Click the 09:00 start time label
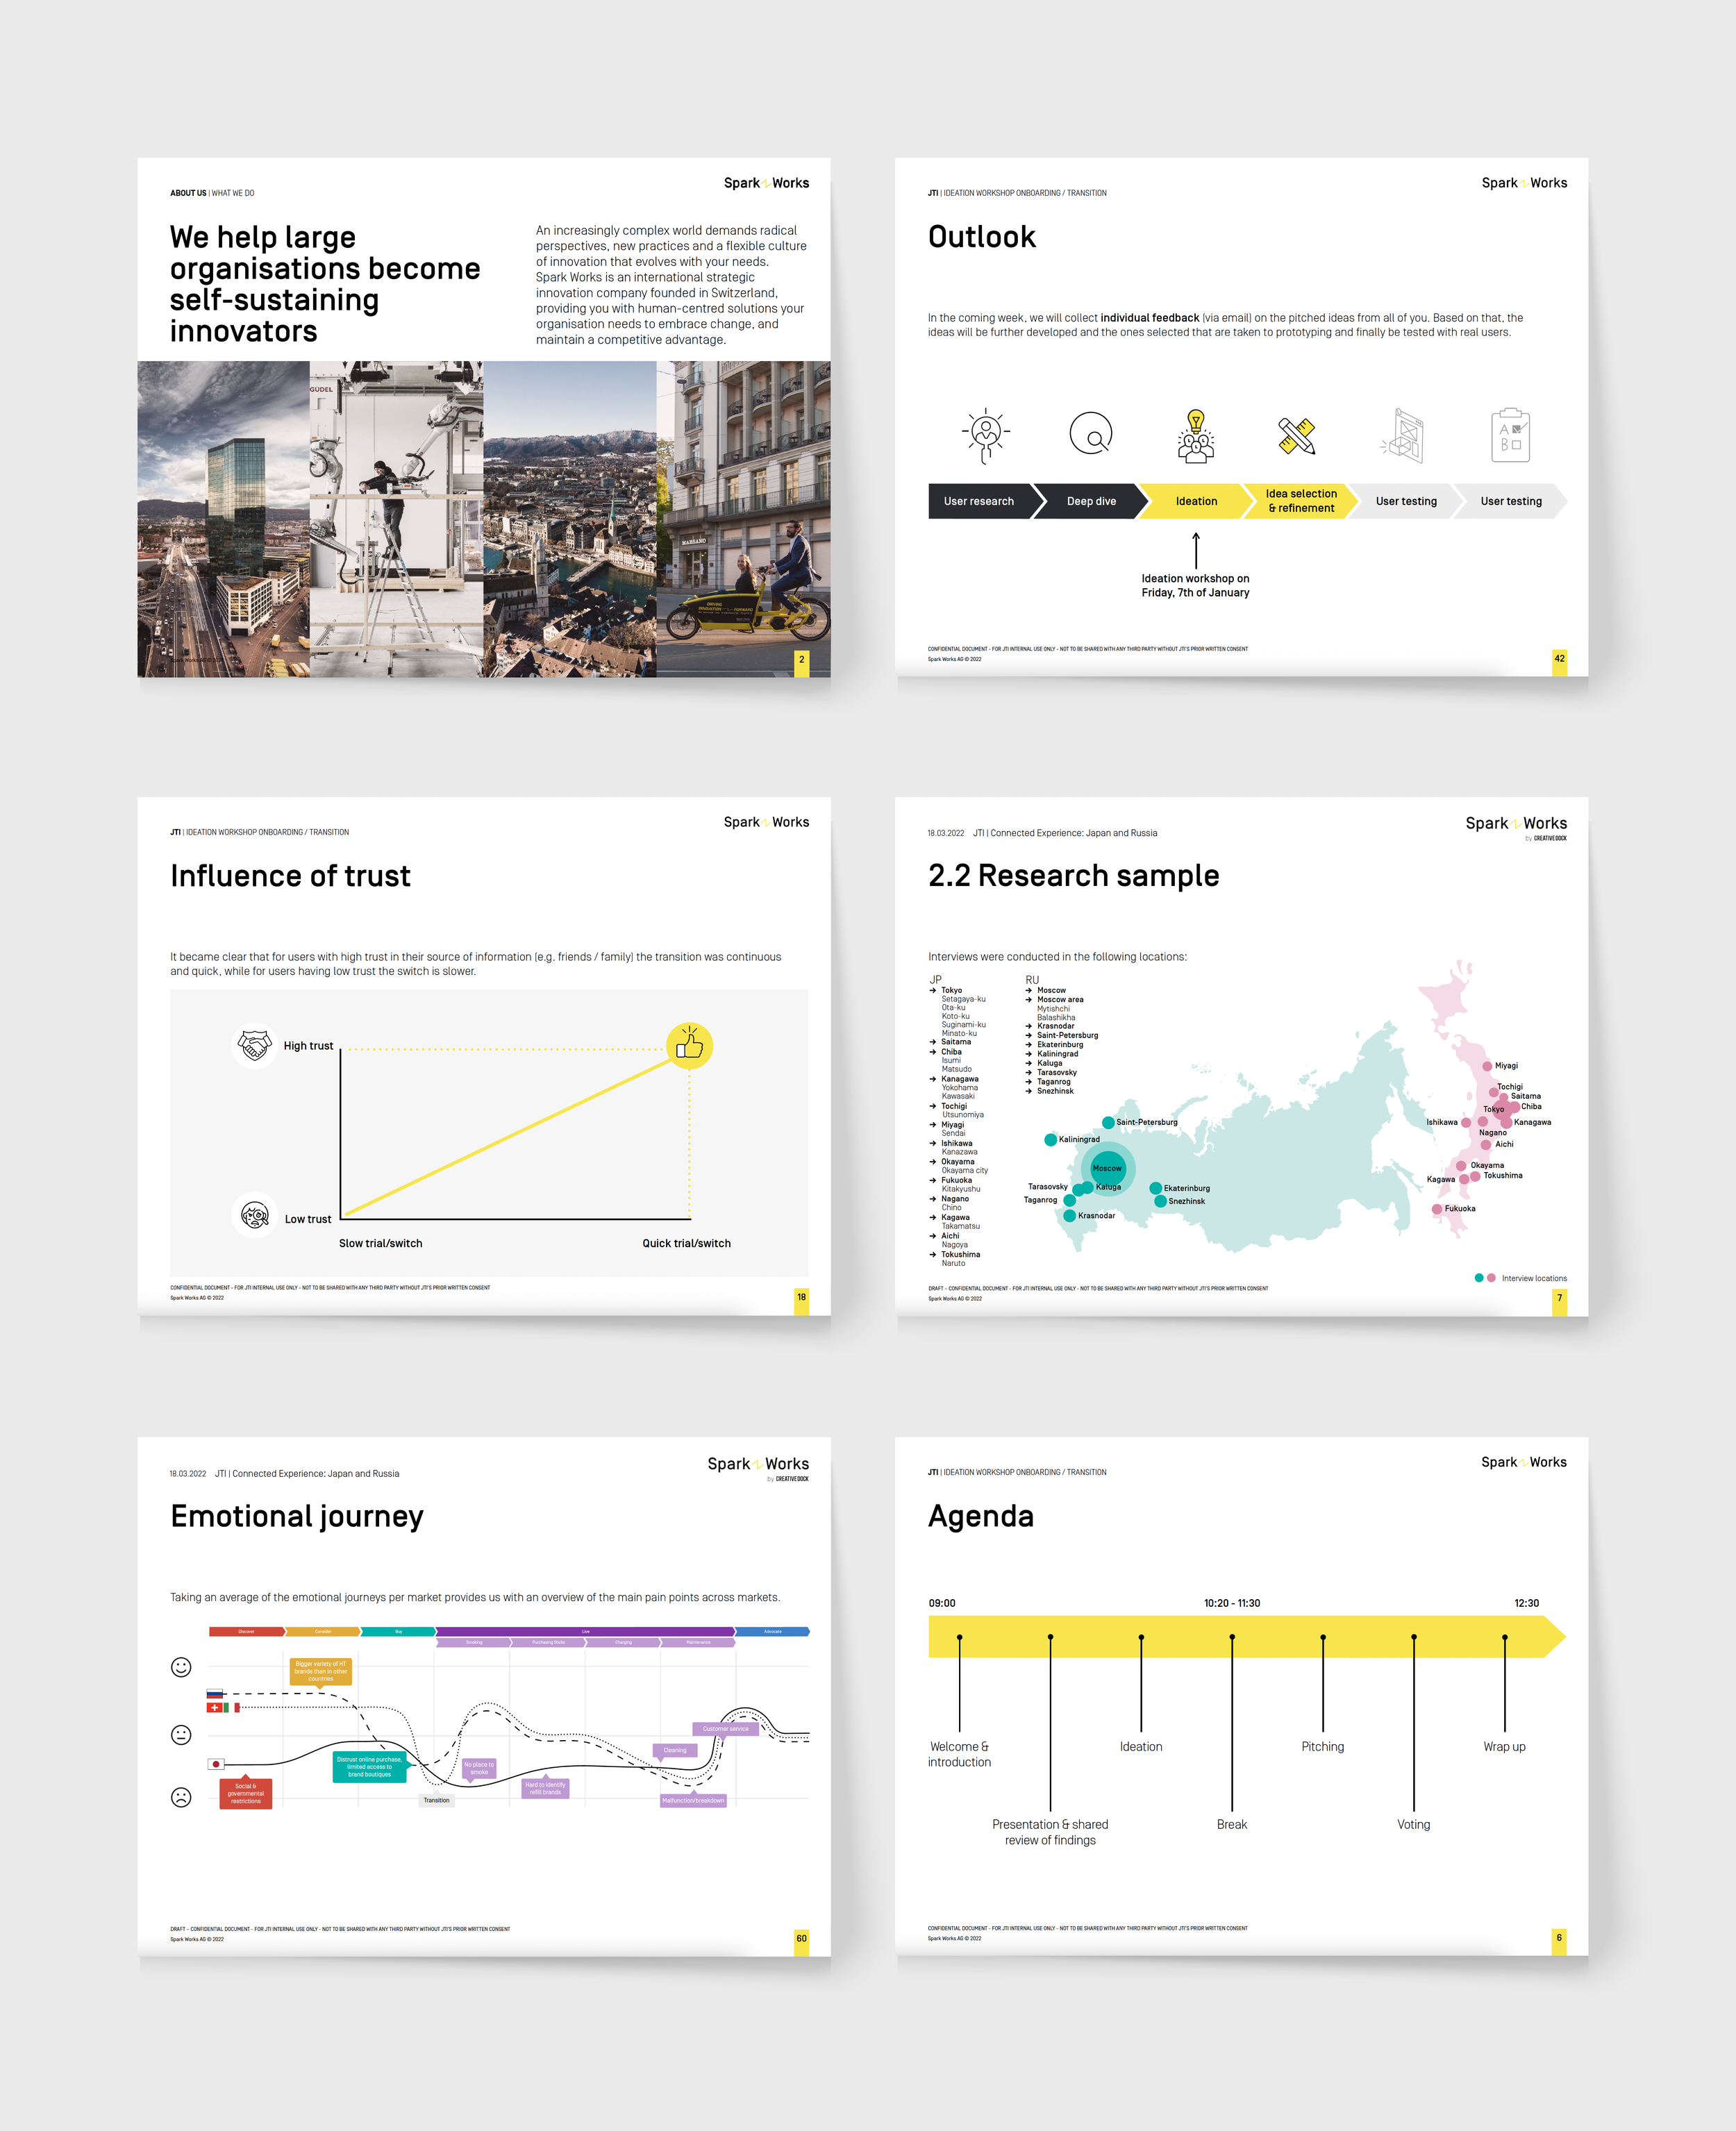 coord(942,1603)
